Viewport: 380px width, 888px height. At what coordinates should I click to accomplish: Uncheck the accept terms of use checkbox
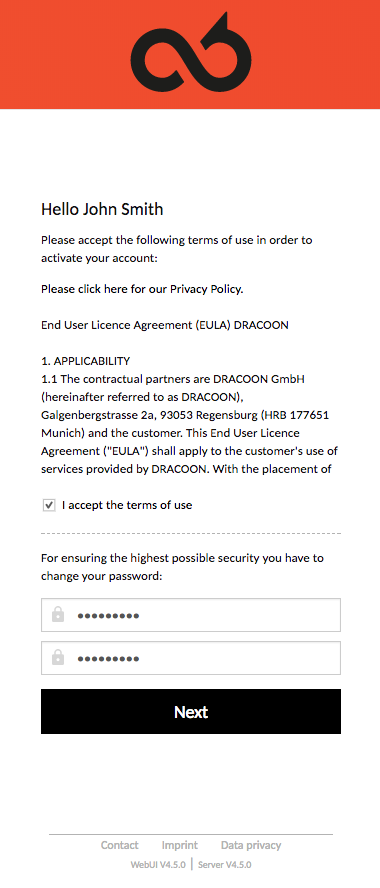(49, 505)
